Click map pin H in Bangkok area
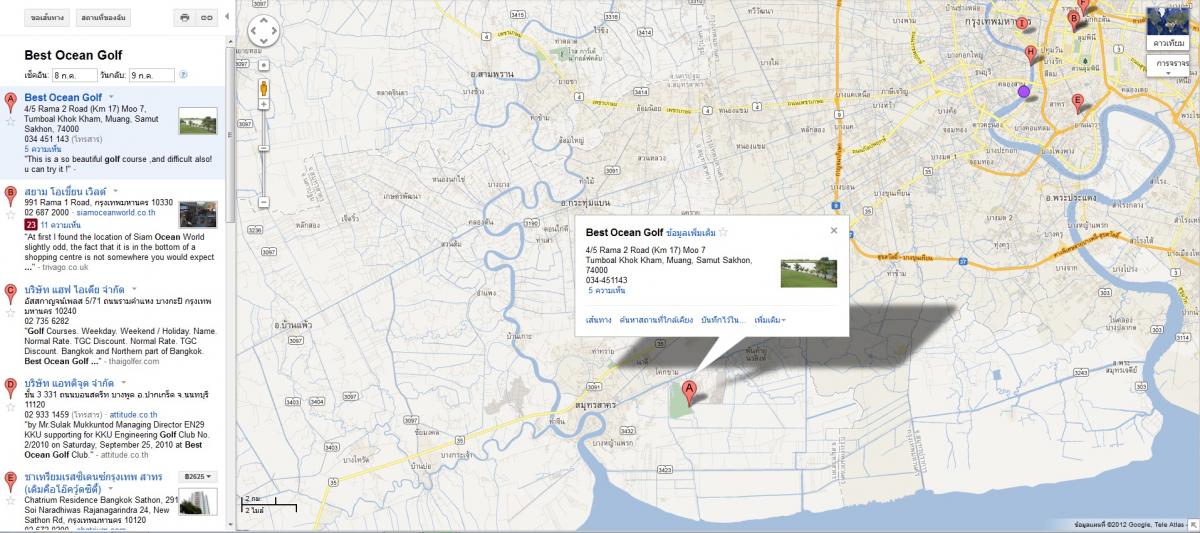Image resolution: width=1200 pixels, height=533 pixels. point(1031,54)
